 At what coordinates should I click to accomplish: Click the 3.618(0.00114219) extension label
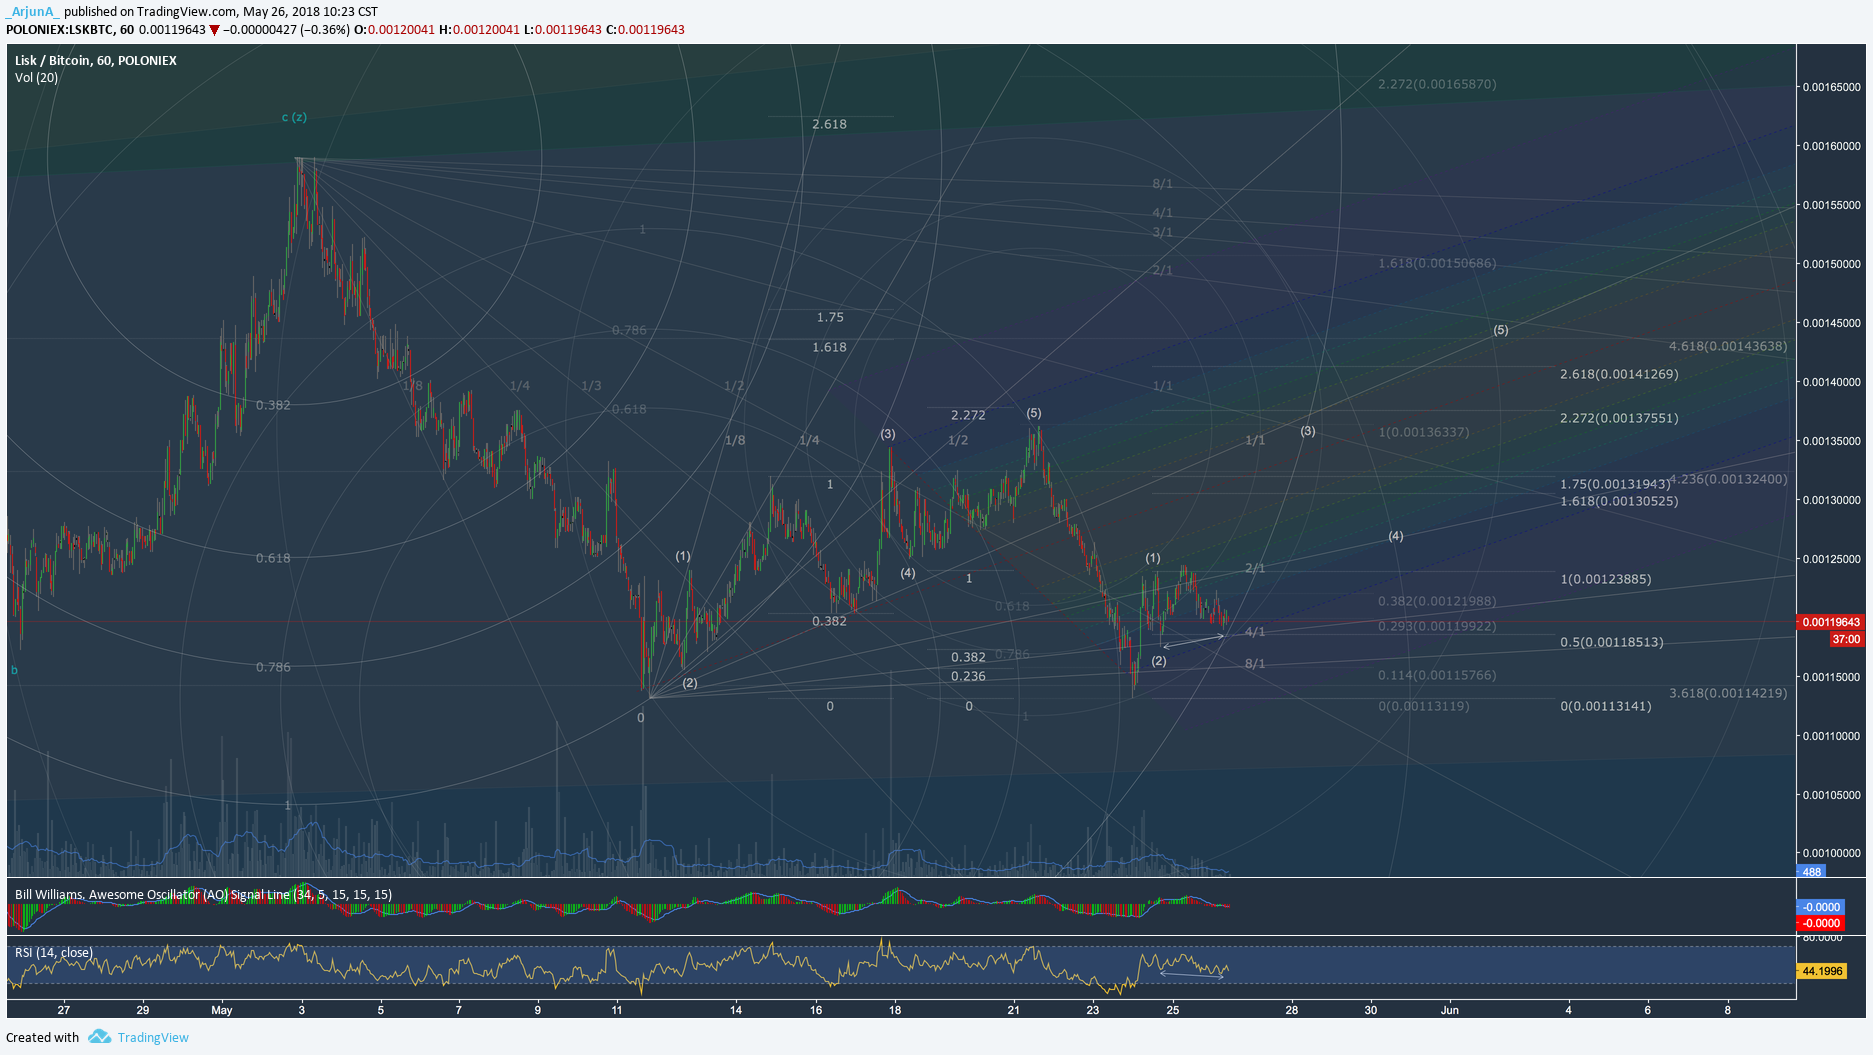(1728, 692)
